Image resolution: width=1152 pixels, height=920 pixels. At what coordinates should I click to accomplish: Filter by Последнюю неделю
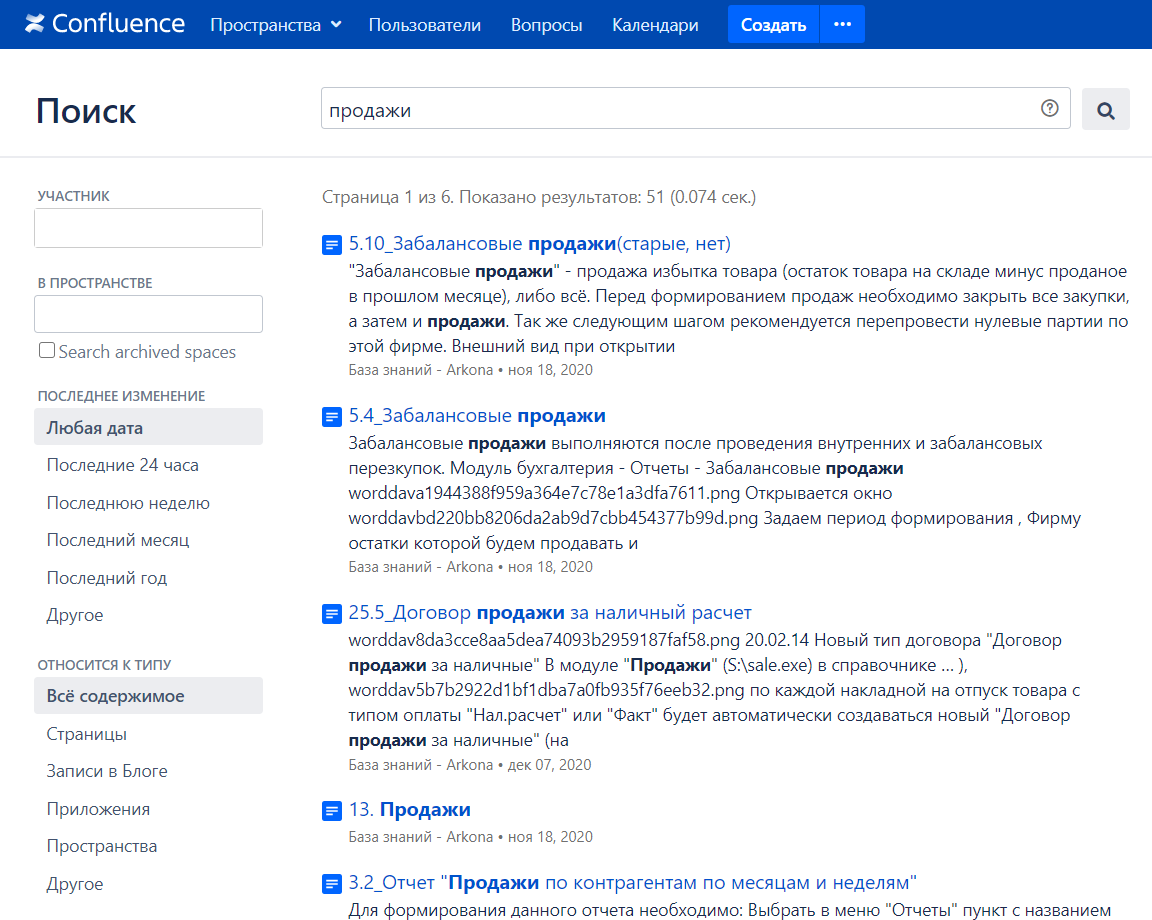tap(128, 503)
